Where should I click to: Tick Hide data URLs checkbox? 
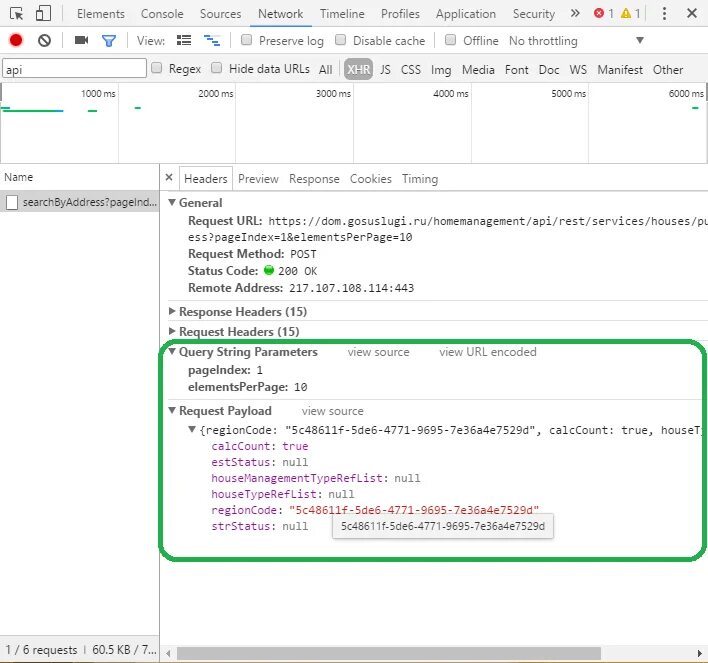click(x=217, y=68)
